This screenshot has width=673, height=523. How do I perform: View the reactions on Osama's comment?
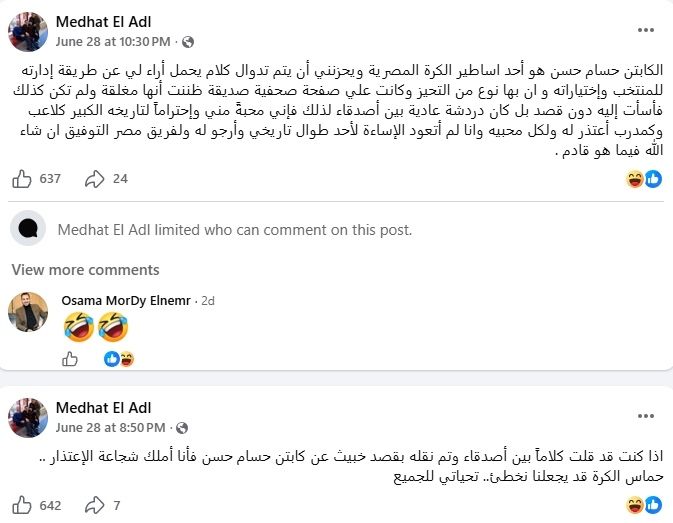[119, 359]
